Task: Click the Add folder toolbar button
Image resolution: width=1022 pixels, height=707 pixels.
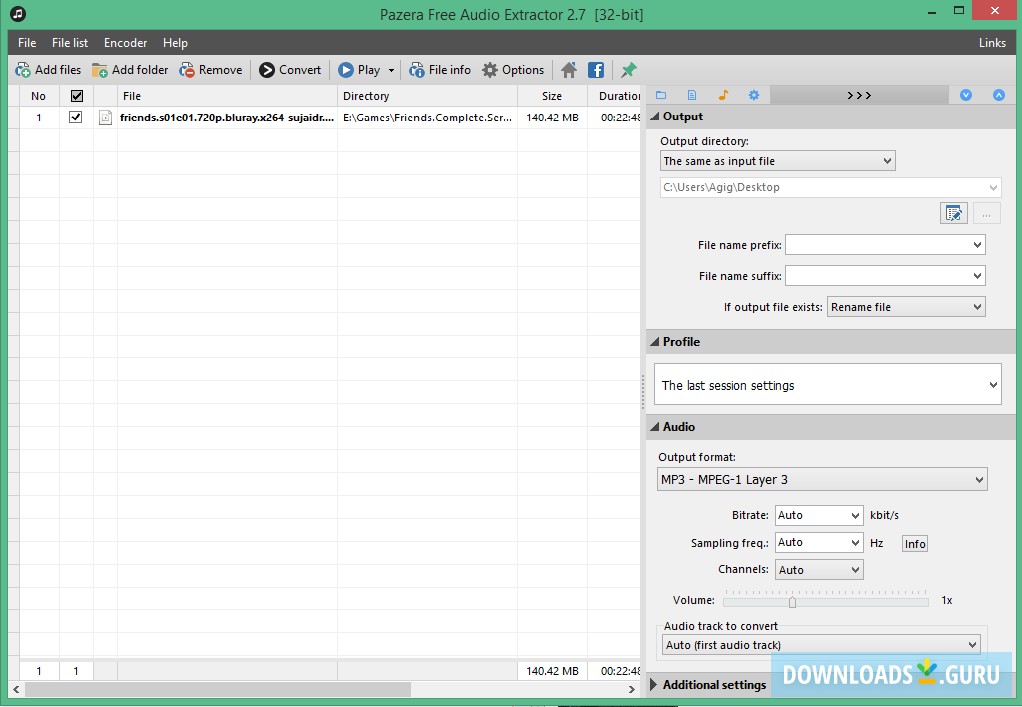Action: (x=130, y=70)
